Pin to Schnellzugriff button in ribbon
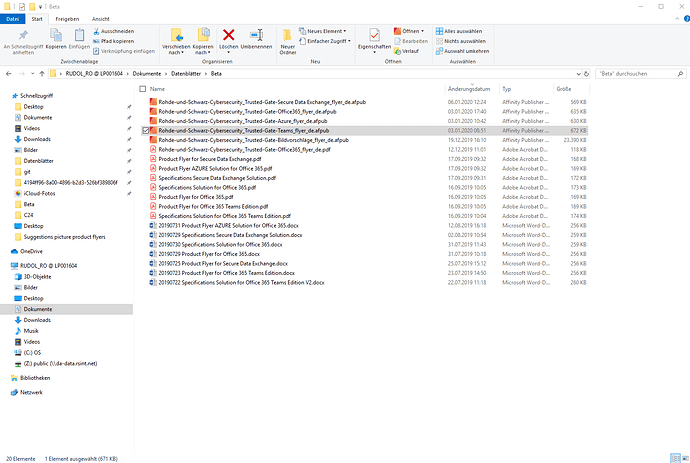 tap(23, 41)
